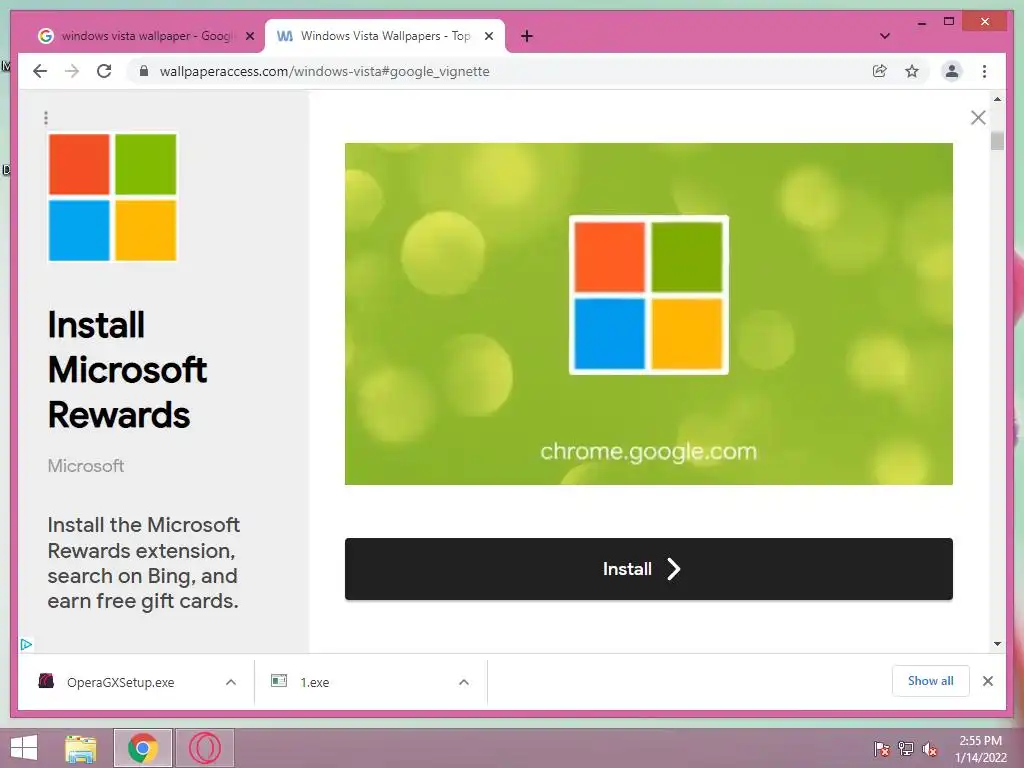
Task: Click the gray Microsoft advertiser name
Action: [86, 466]
